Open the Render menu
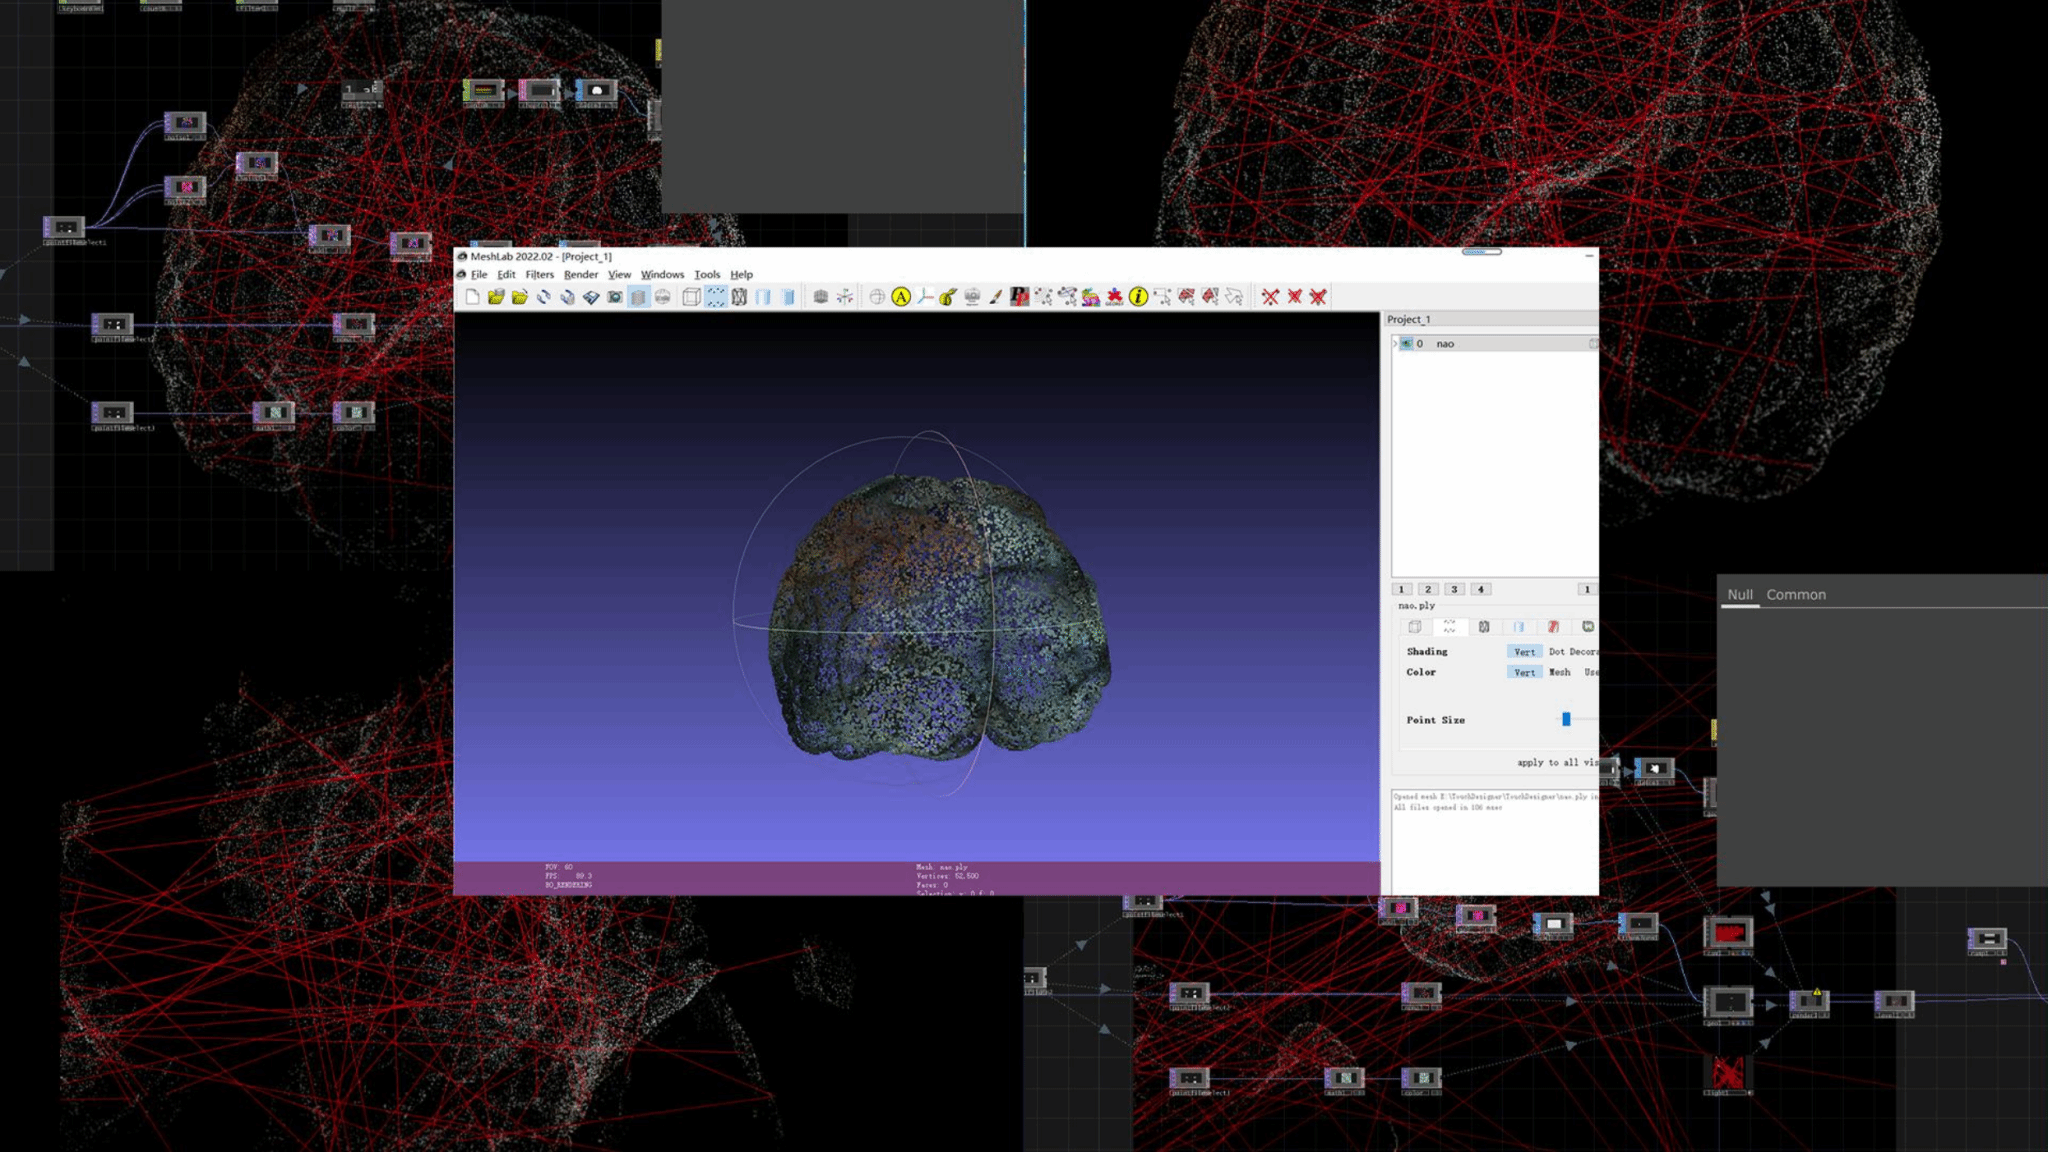Image resolution: width=2048 pixels, height=1152 pixels. [580, 275]
